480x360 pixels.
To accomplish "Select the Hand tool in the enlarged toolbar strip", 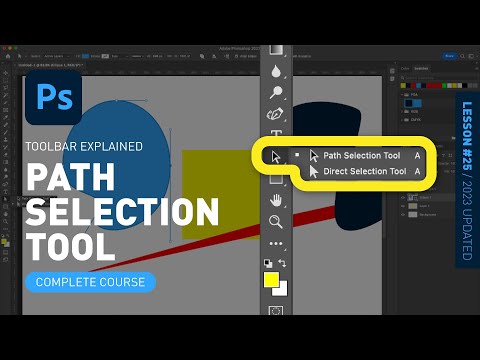I will [276, 200].
